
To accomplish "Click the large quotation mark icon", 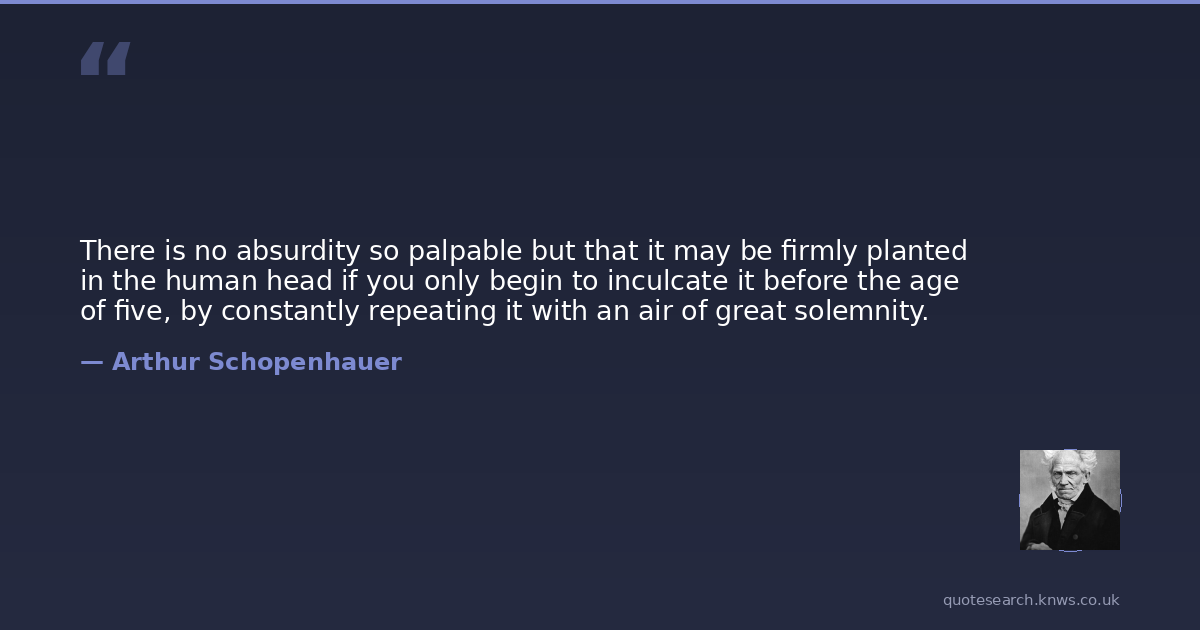I will click(x=105, y=59).
